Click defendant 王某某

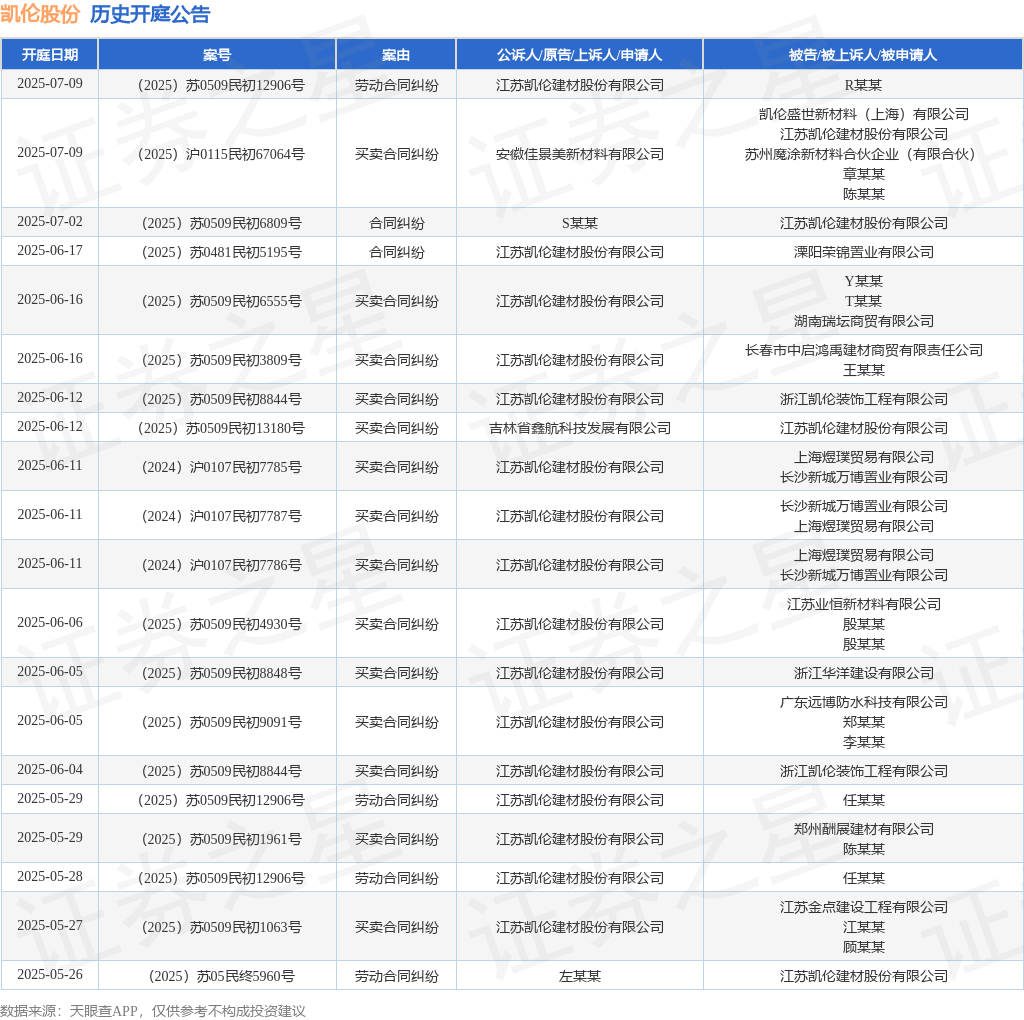click(x=863, y=370)
